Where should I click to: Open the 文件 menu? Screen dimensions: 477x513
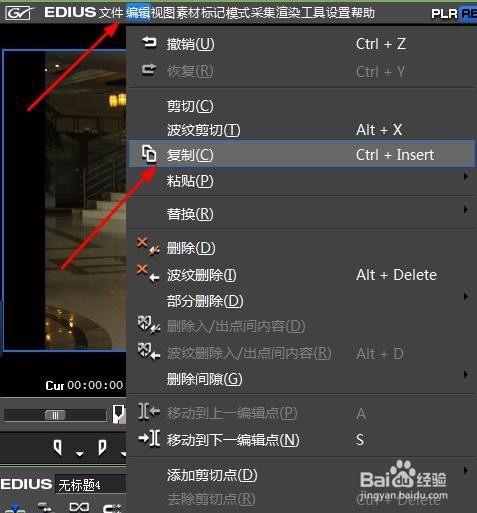point(111,13)
